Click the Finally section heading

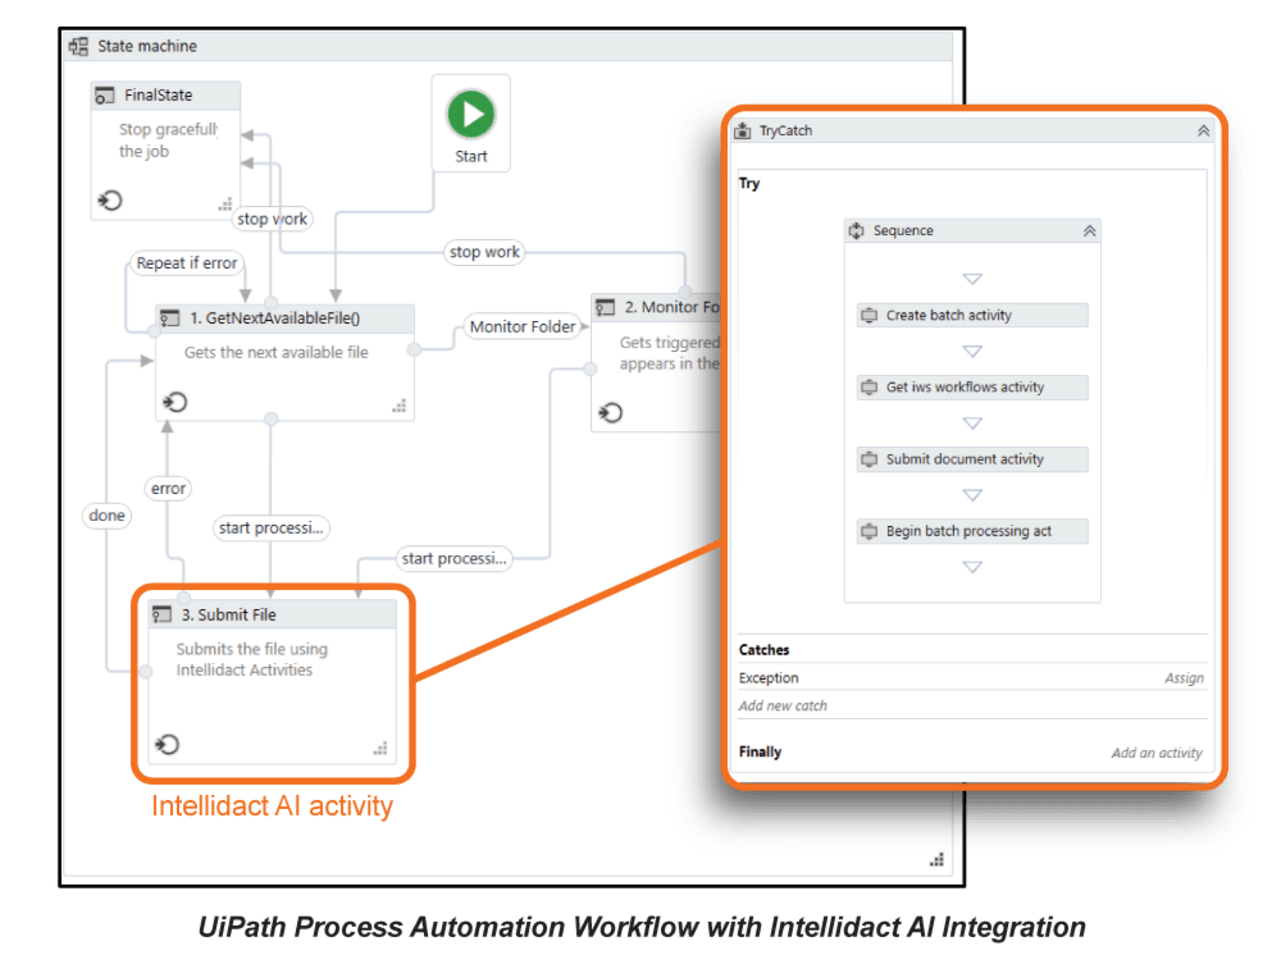pyautogui.click(x=760, y=752)
